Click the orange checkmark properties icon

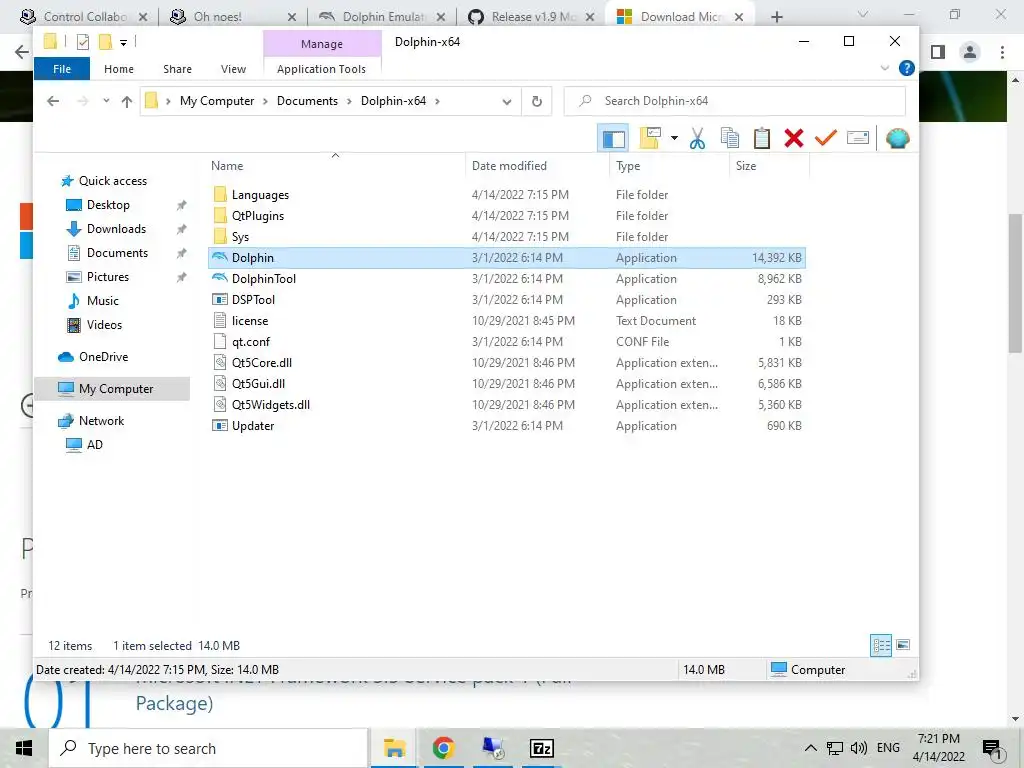(825, 138)
